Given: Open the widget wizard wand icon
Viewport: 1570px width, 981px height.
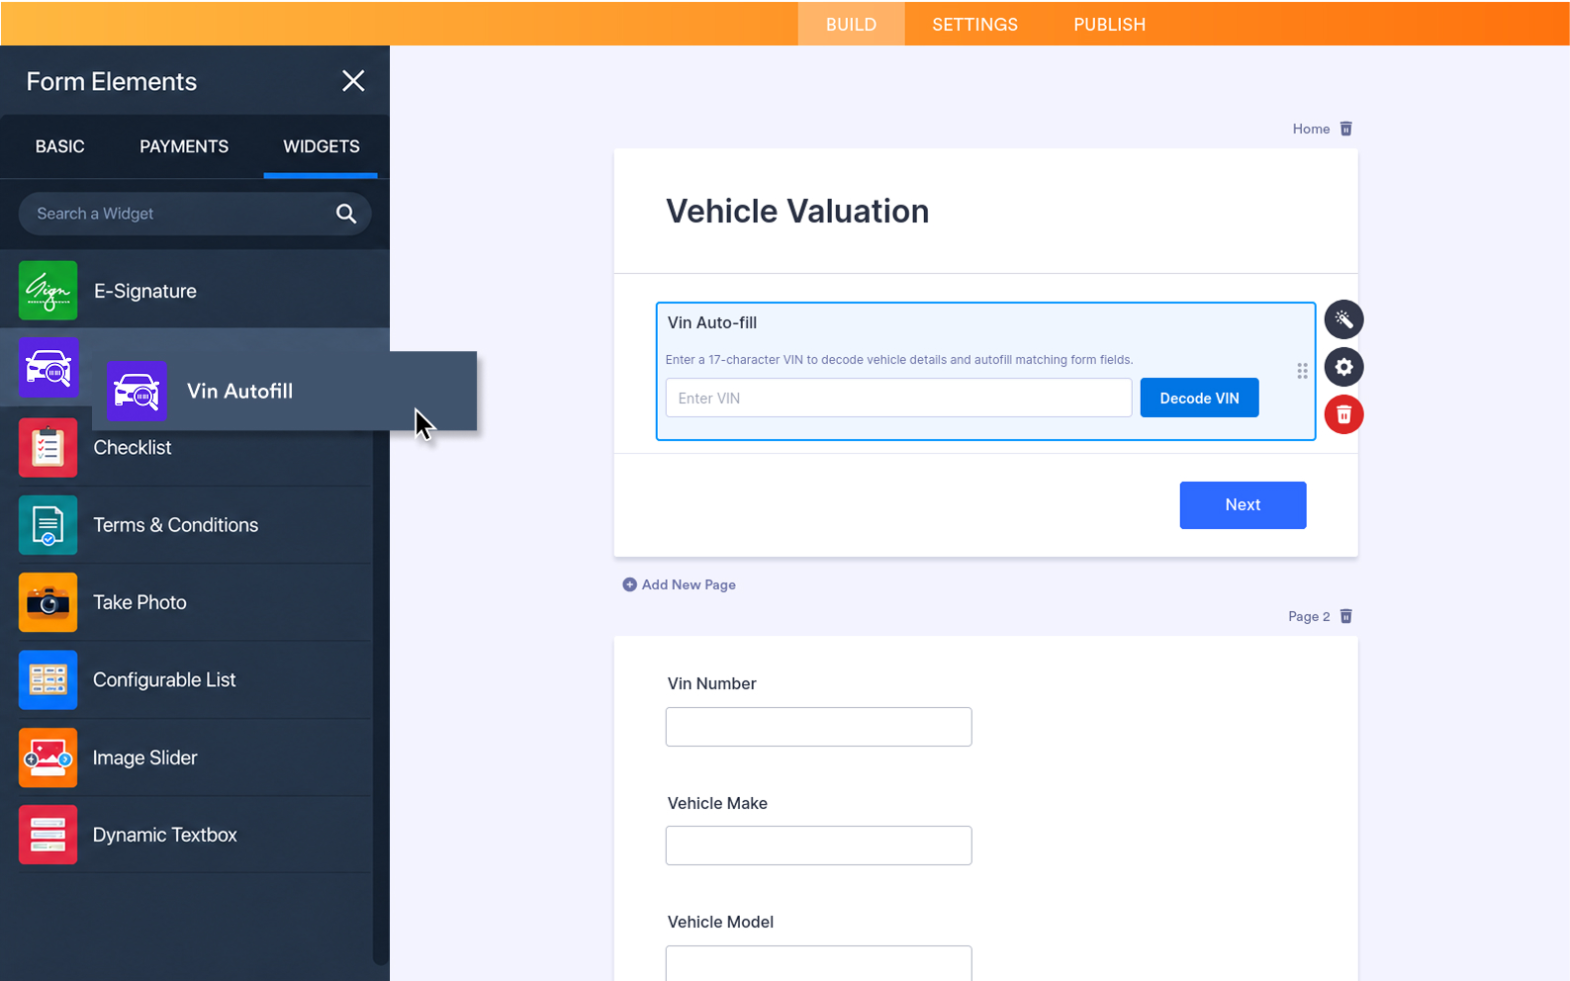Looking at the screenshot, I should [1343, 320].
